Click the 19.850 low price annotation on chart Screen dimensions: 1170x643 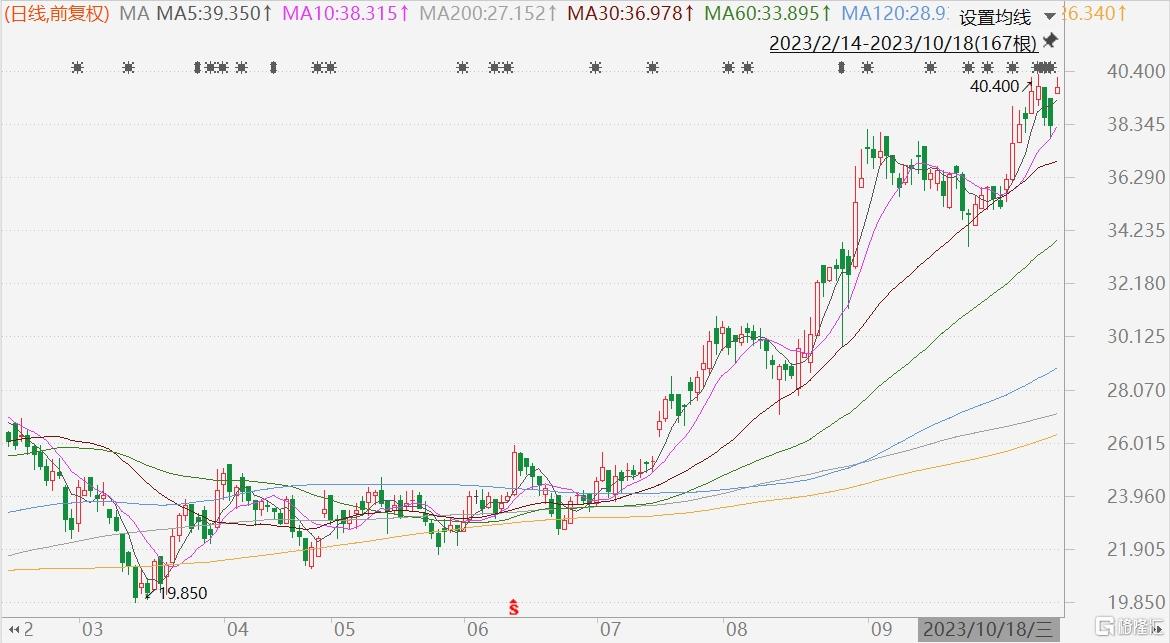click(183, 594)
